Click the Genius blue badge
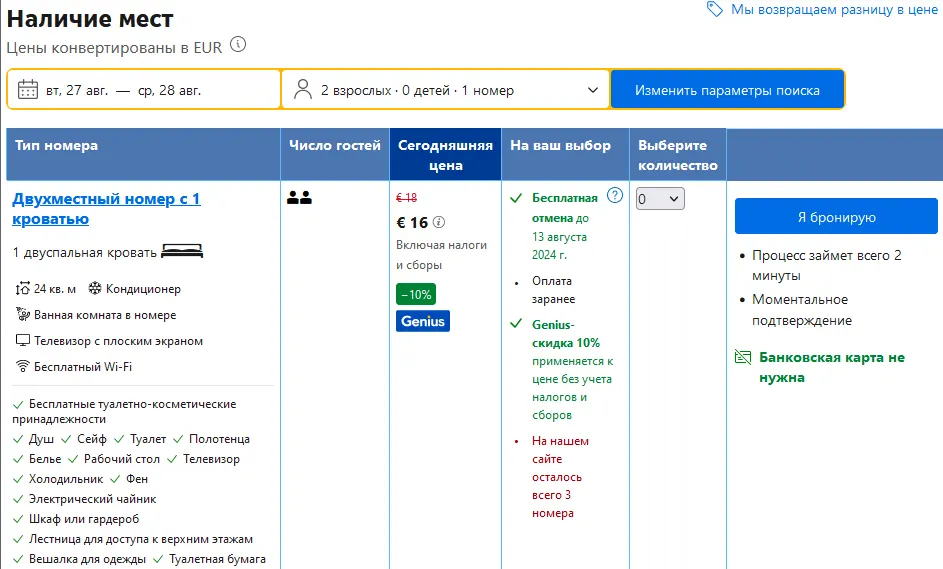 pyautogui.click(x=422, y=321)
